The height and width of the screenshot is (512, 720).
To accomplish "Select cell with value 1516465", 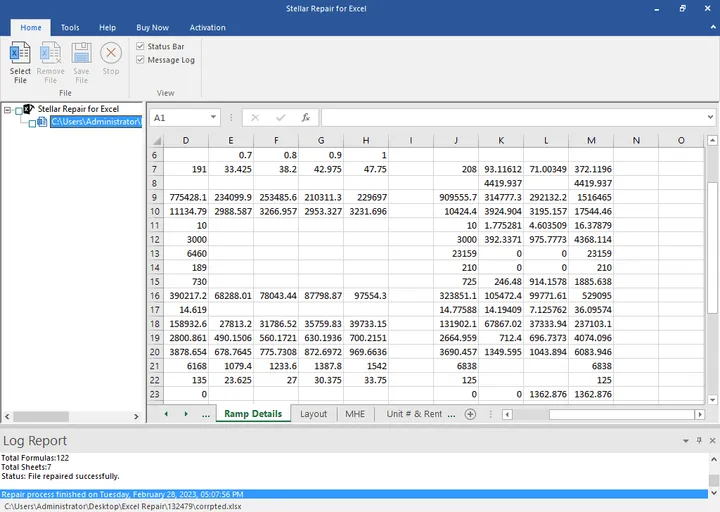I will click(x=591, y=197).
